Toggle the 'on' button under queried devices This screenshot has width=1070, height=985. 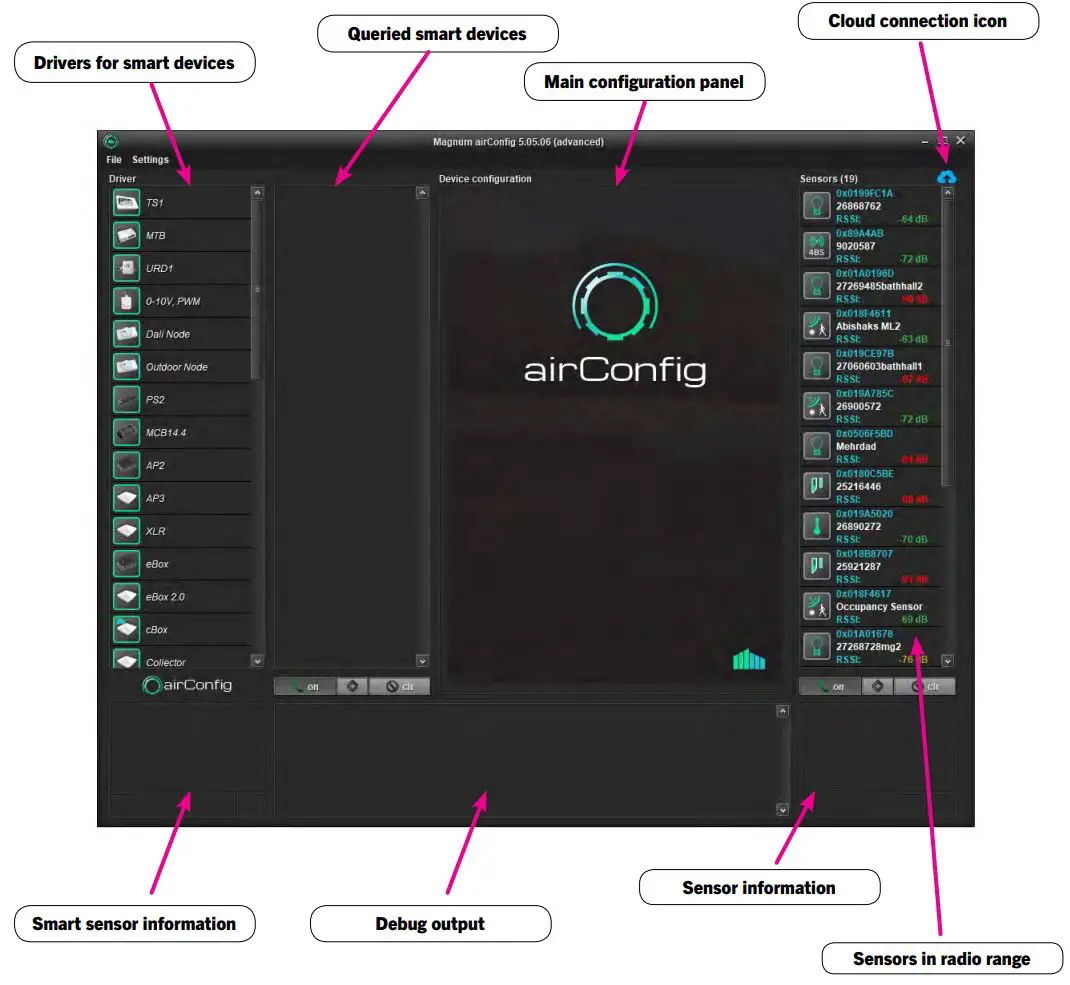click(x=305, y=686)
